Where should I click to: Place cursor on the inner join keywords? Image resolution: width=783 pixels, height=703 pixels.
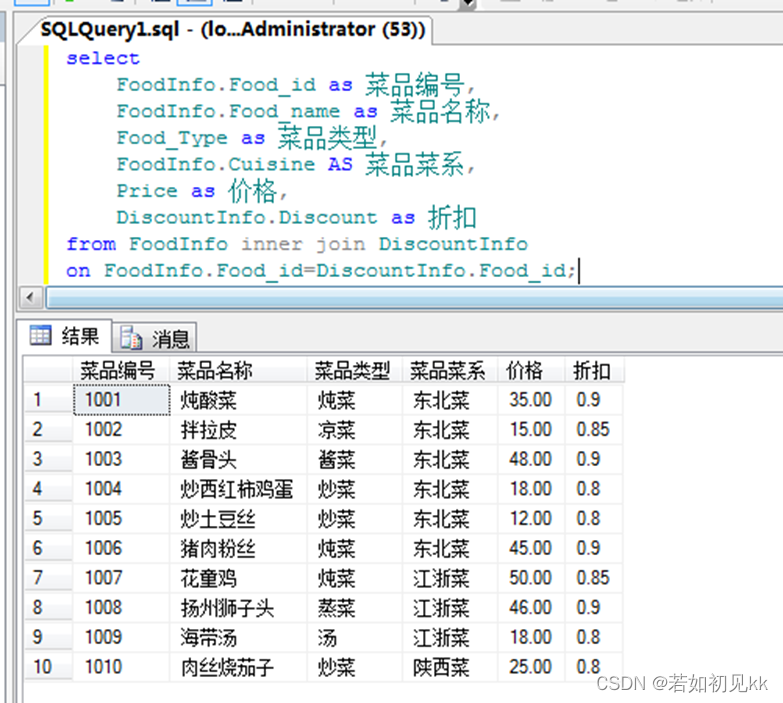[x=303, y=244]
